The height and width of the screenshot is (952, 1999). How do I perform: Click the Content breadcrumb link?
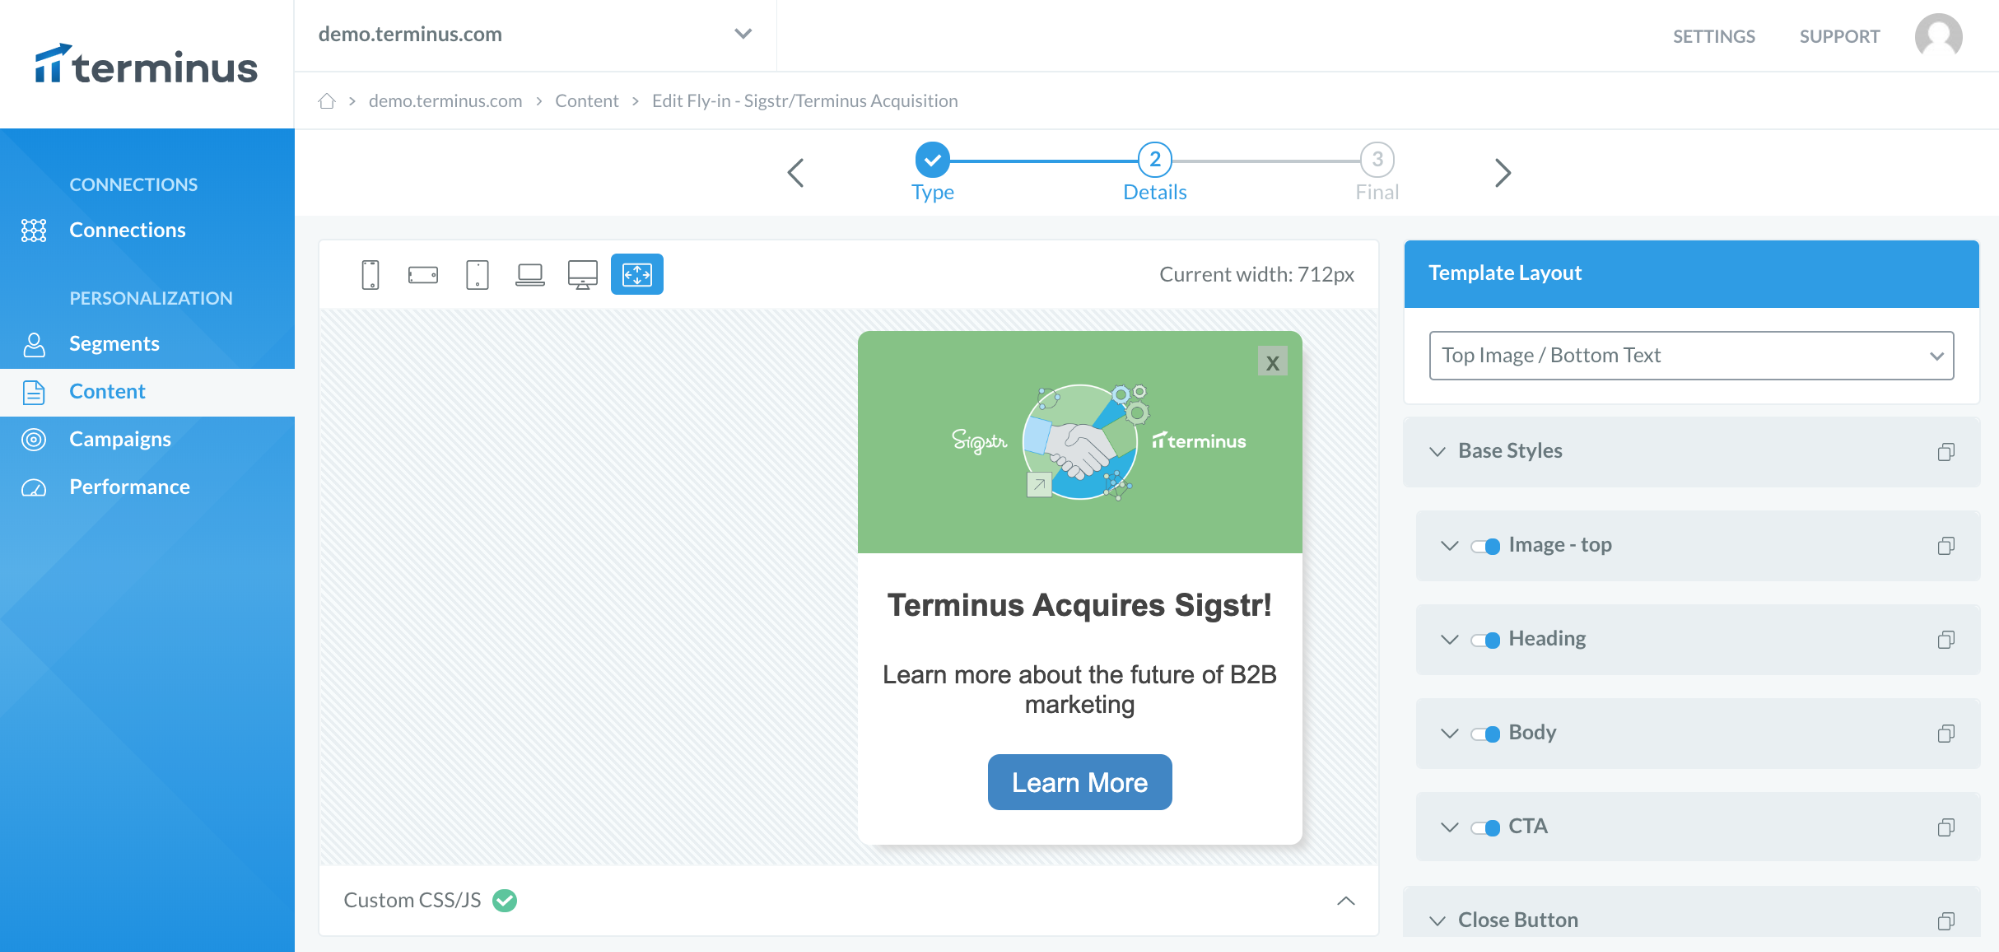[587, 101]
